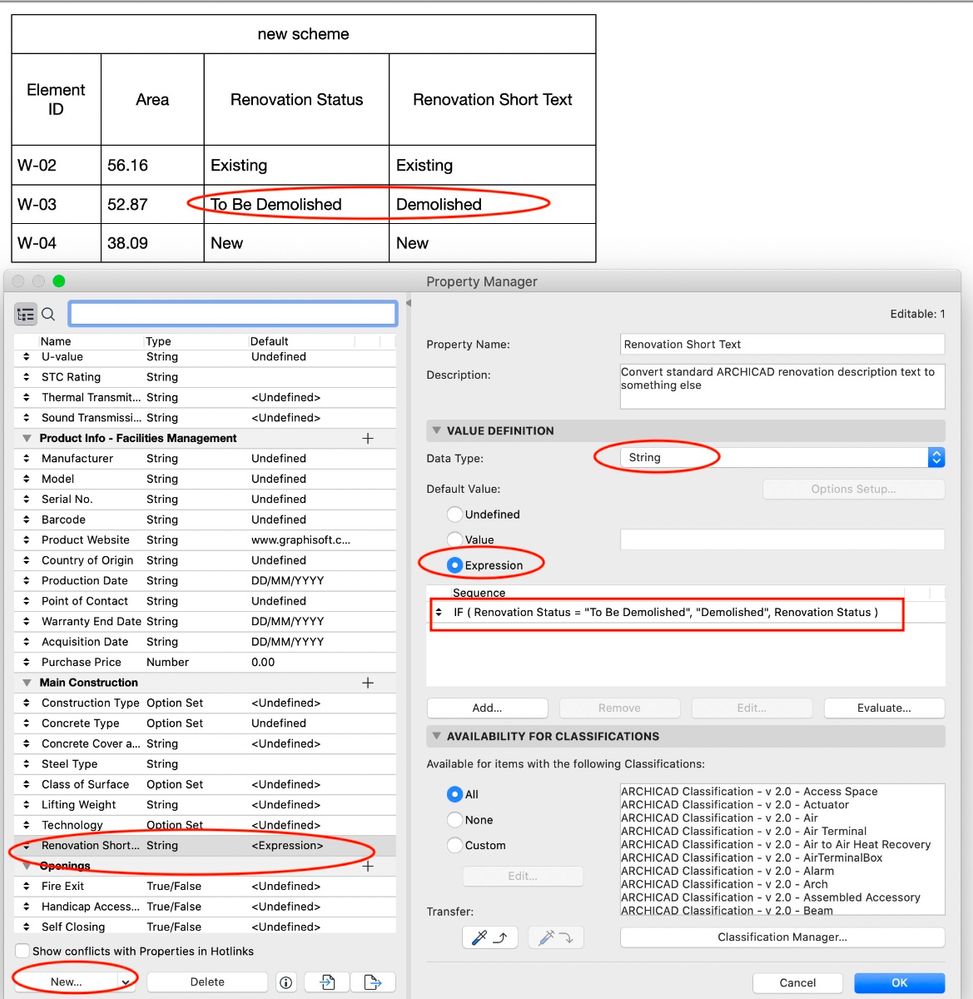973x999 pixels.
Task: Click the W-04 Element ID cell in schedule
Action: pos(56,243)
